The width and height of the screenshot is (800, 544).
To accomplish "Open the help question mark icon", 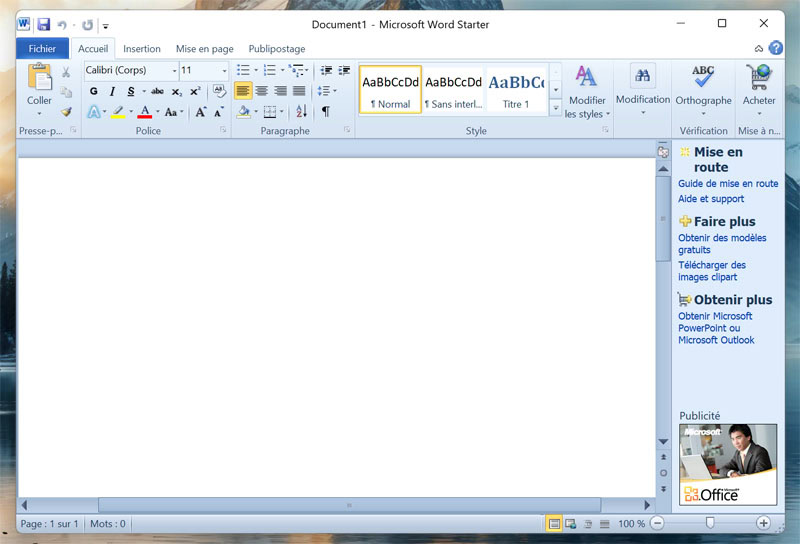I will point(776,48).
